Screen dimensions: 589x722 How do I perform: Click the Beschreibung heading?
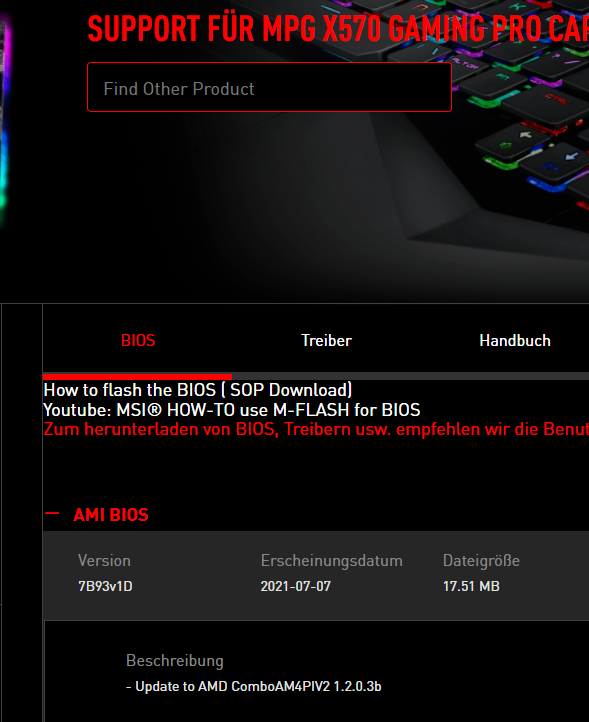click(x=175, y=660)
